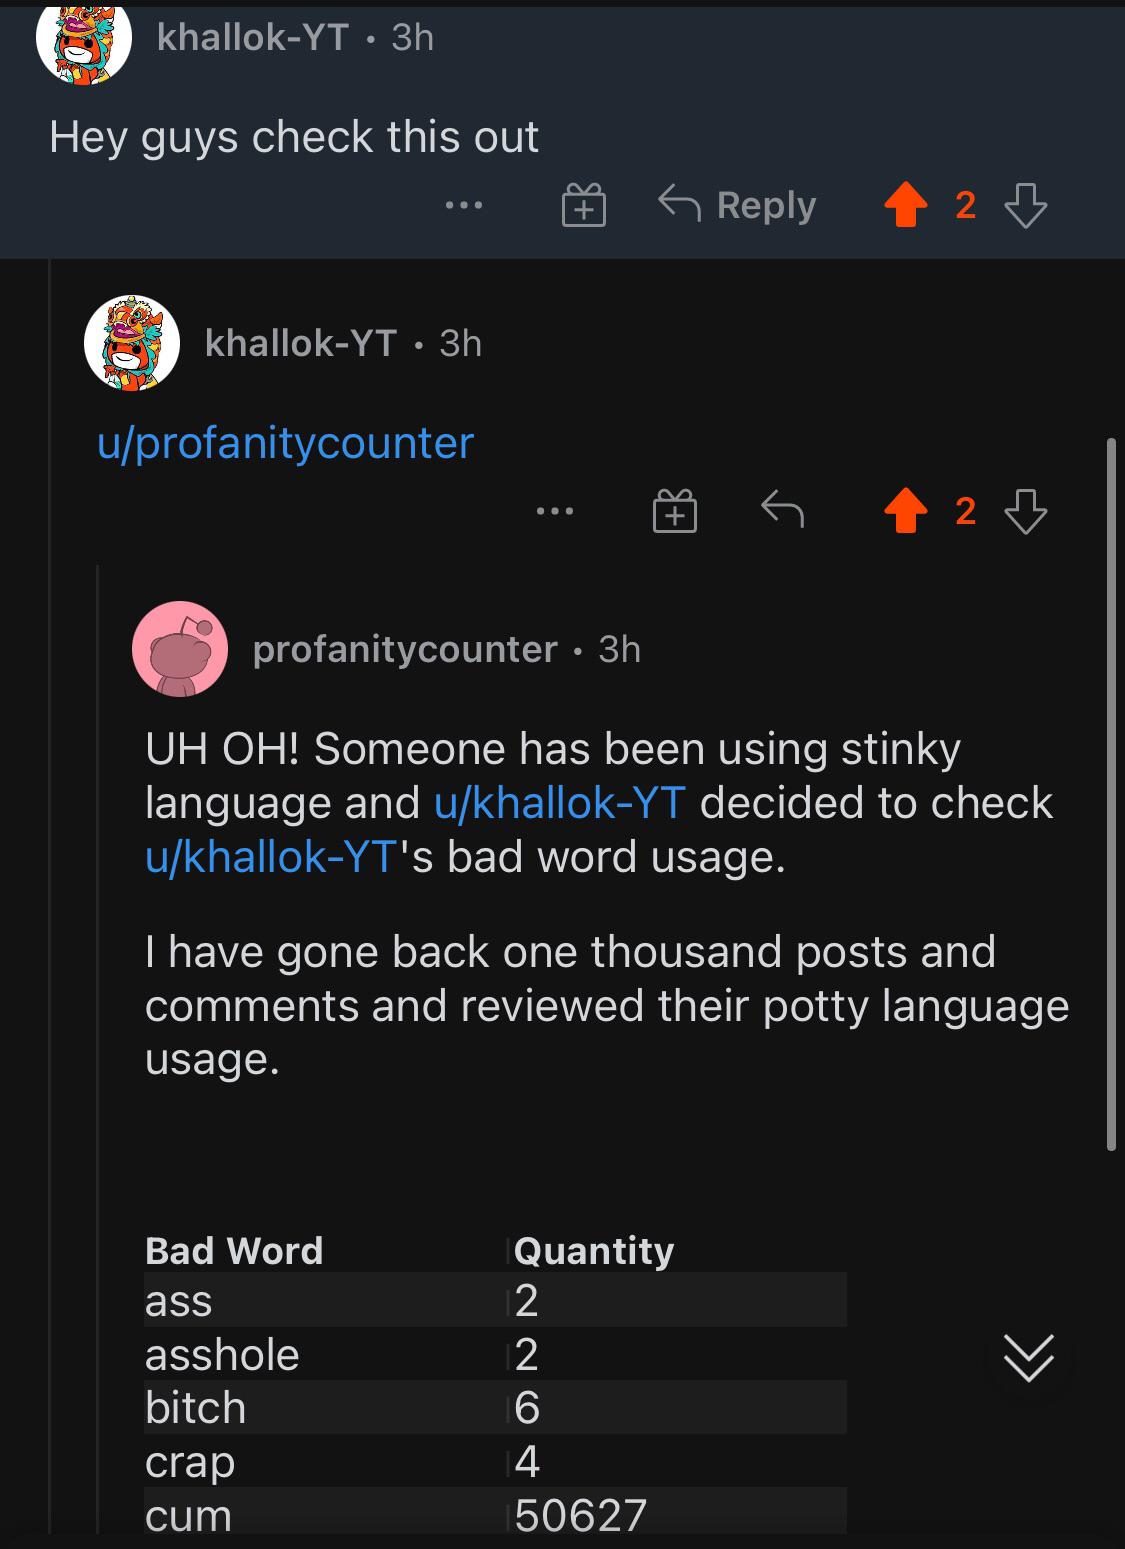Jump to next comment with double chevron
1125x1549 pixels.
click(x=1028, y=1358)
